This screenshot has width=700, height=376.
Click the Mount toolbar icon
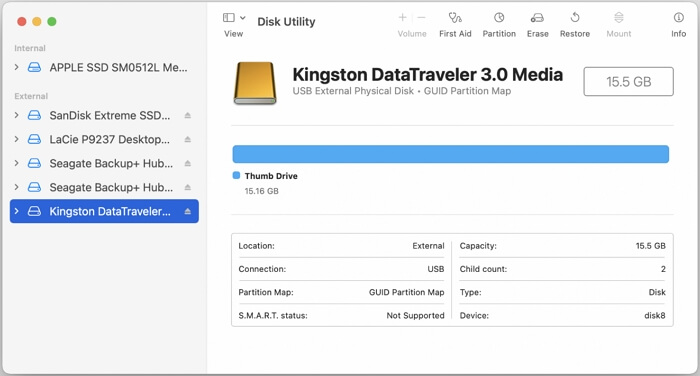pyautogui.click(x=618, y=17)
